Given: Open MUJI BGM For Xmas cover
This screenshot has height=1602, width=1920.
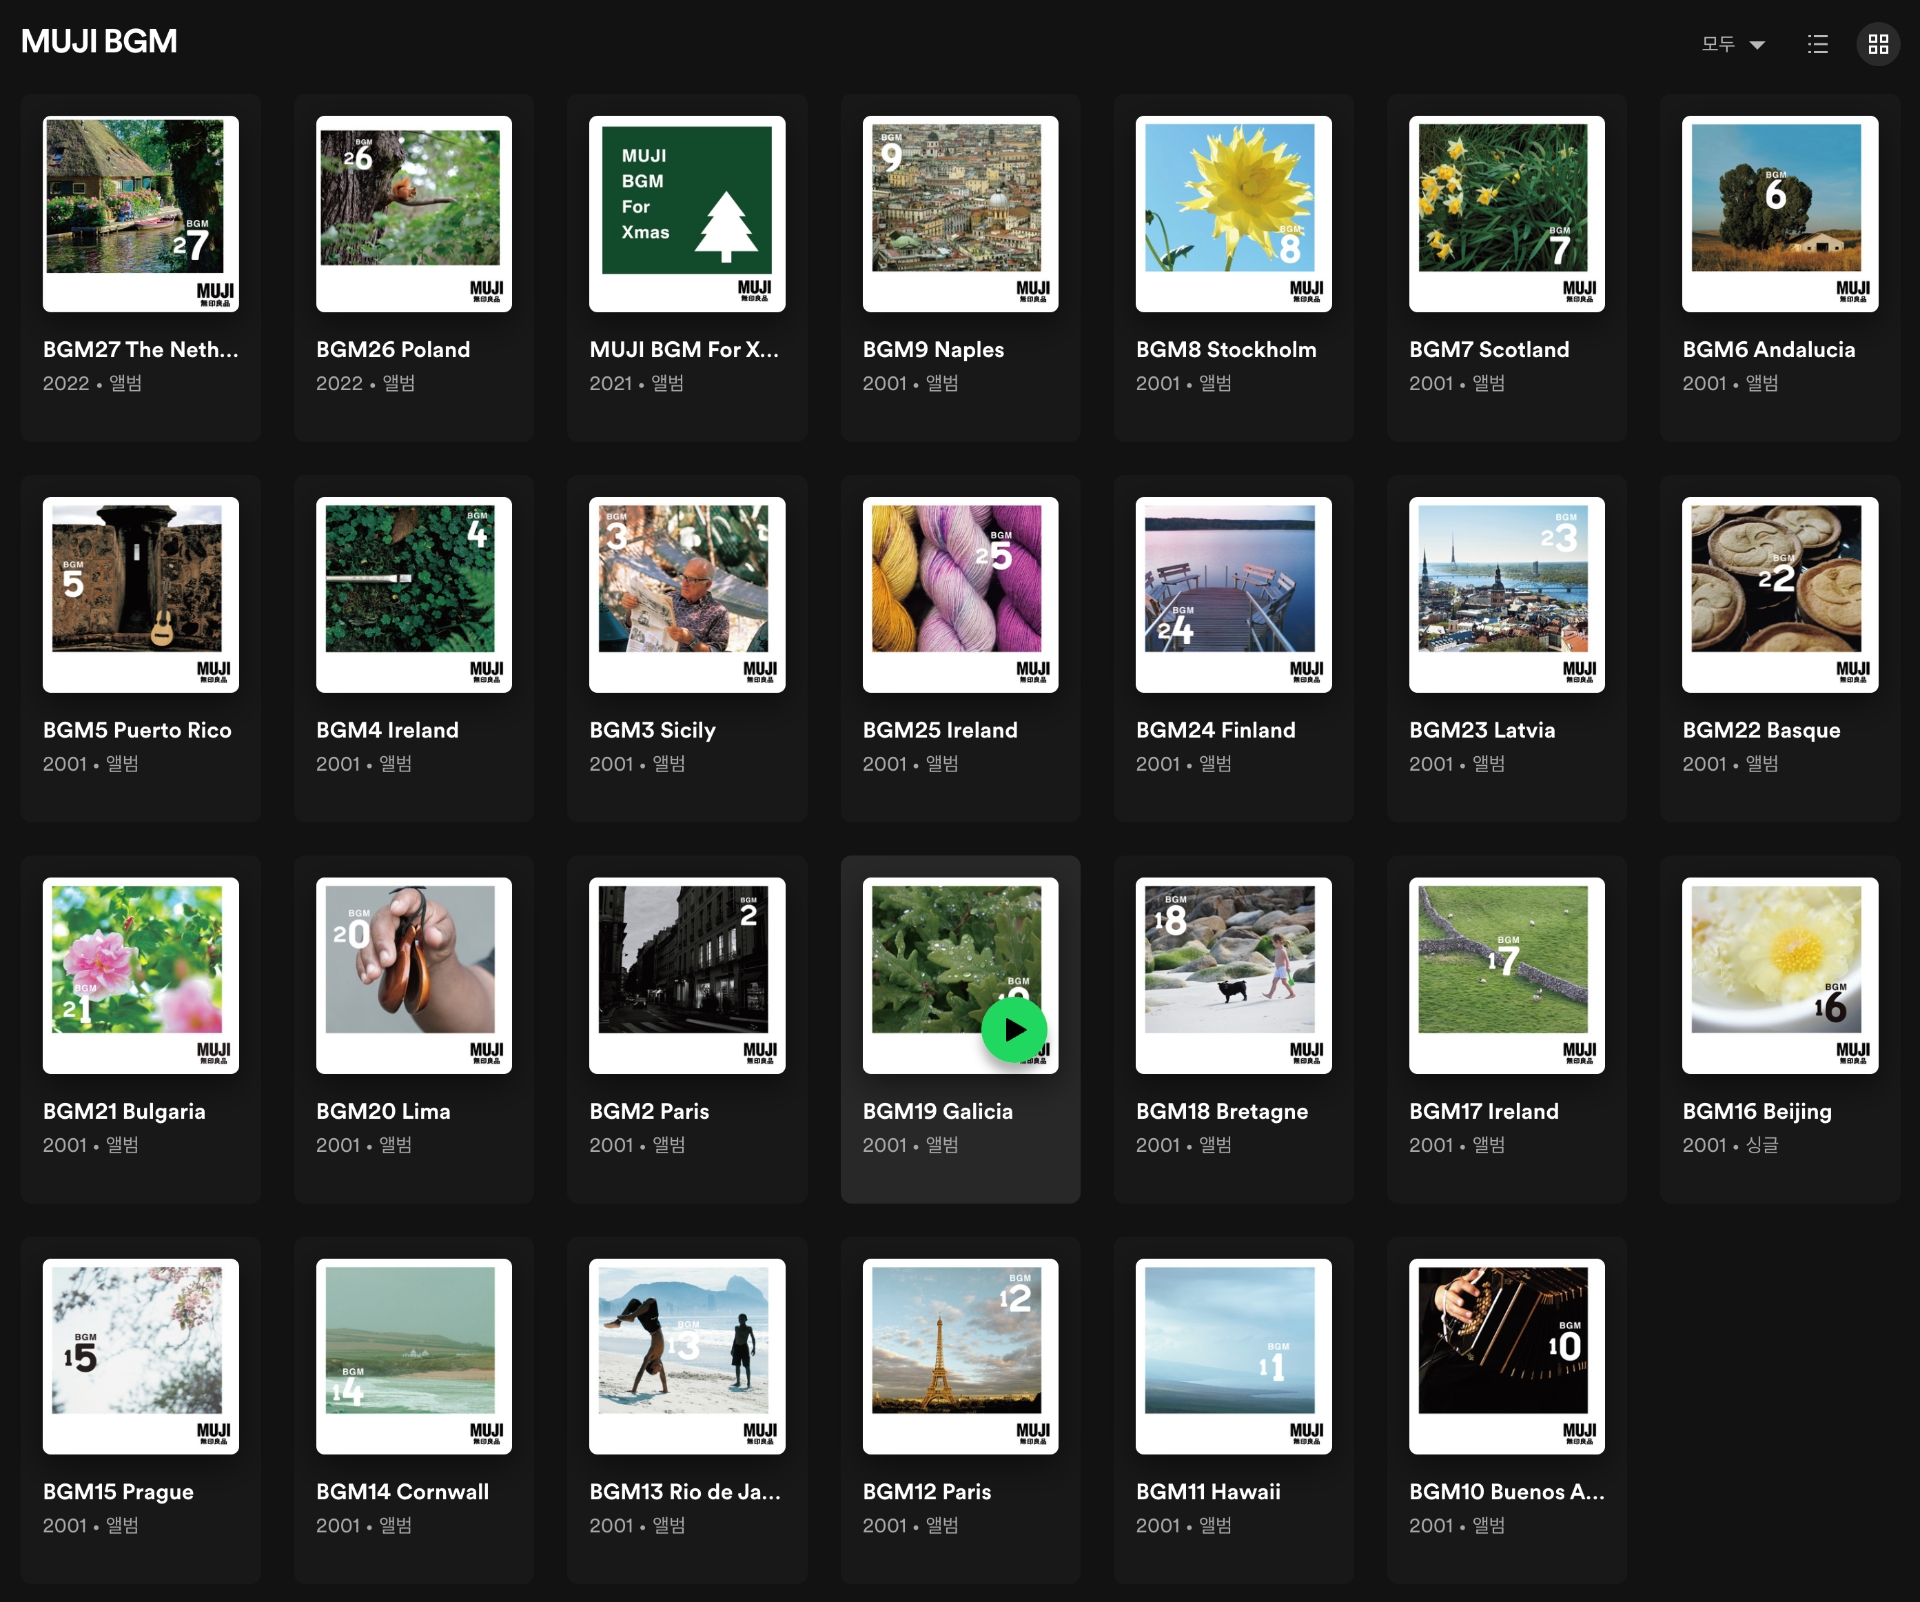Looking at the screenshot, I should pyautogui.click(x=687, y=214).
